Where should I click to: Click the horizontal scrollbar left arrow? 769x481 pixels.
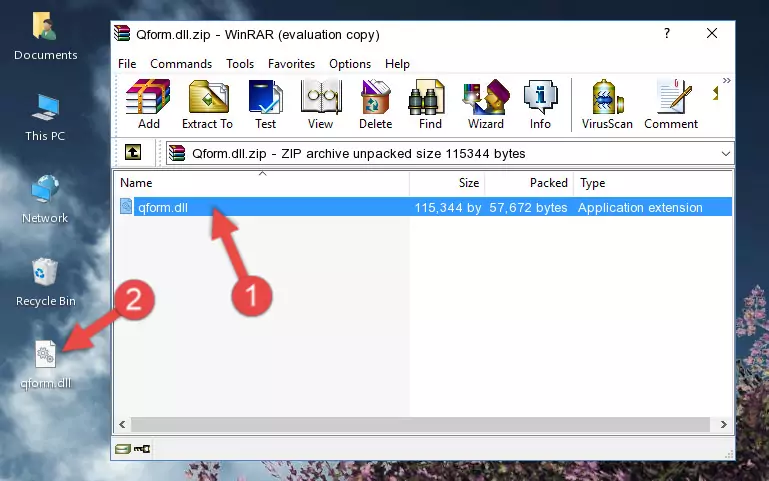pyautogui.click(x=123, y=424)
